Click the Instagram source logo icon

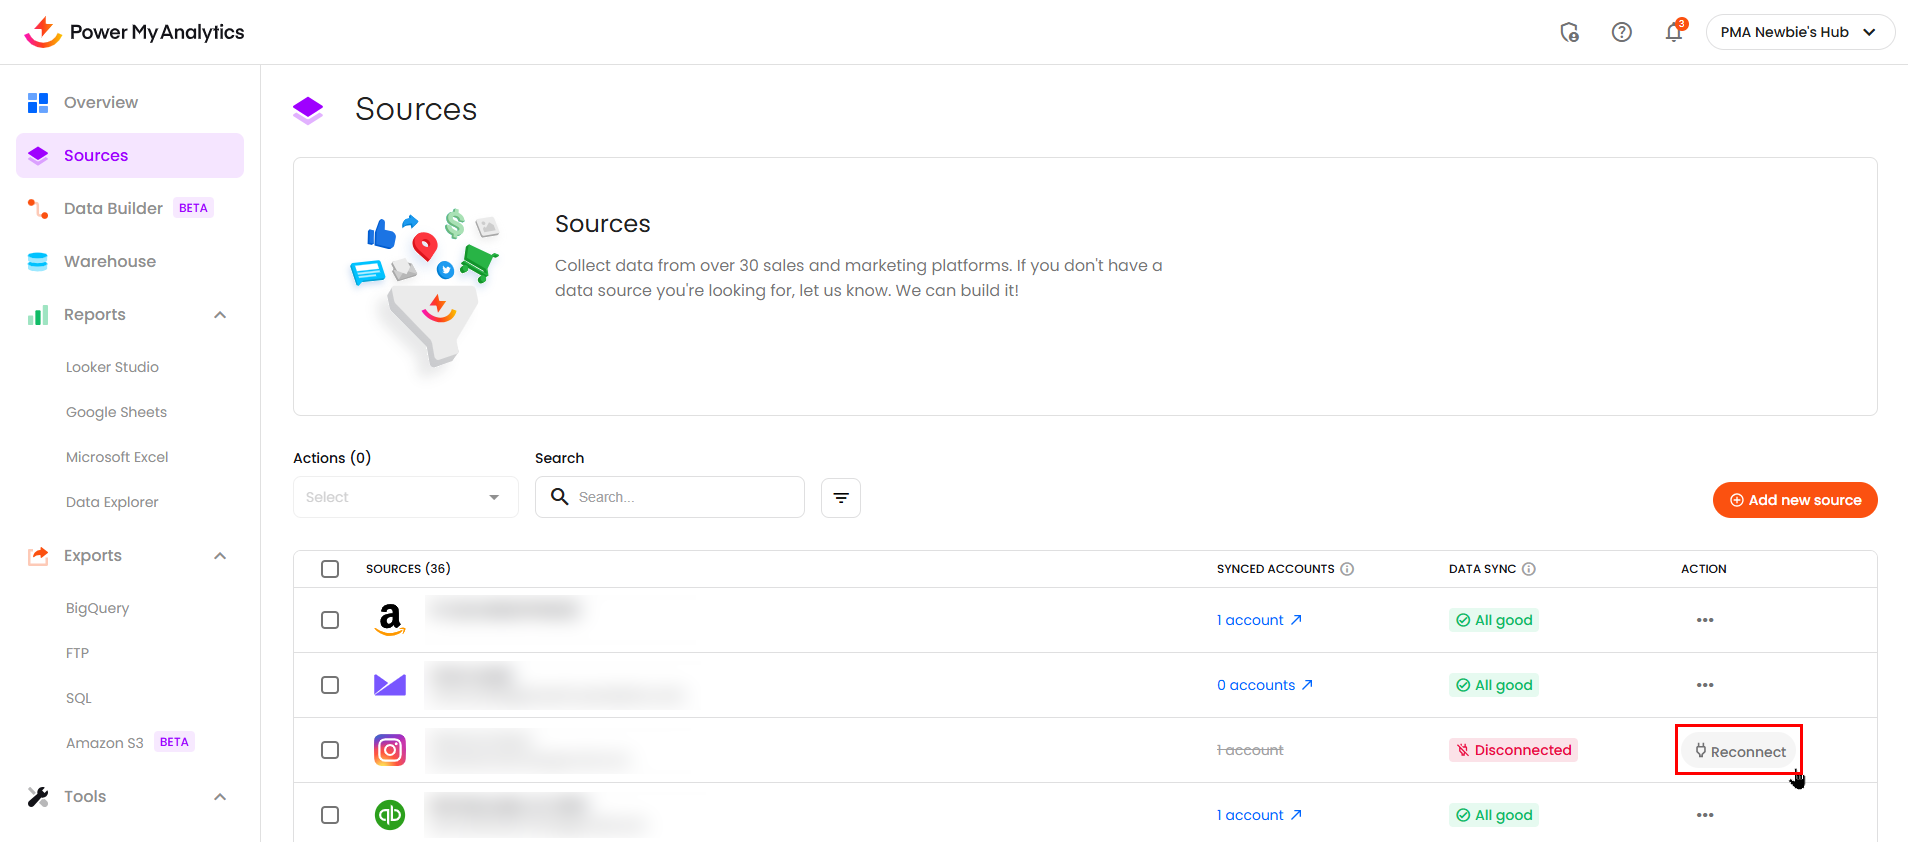tap(390, 750)
